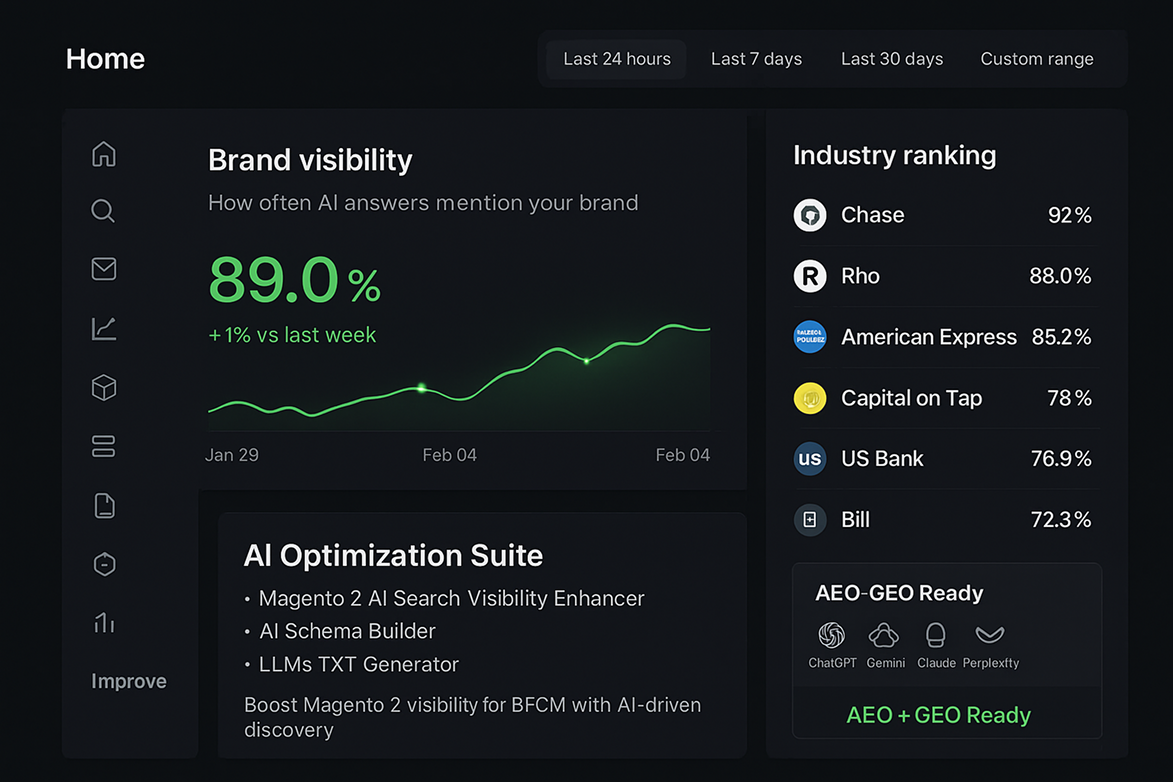Click the Gemini cloud icon
This screenshot has width=1173, height=782.
click(x=885, y=635)
